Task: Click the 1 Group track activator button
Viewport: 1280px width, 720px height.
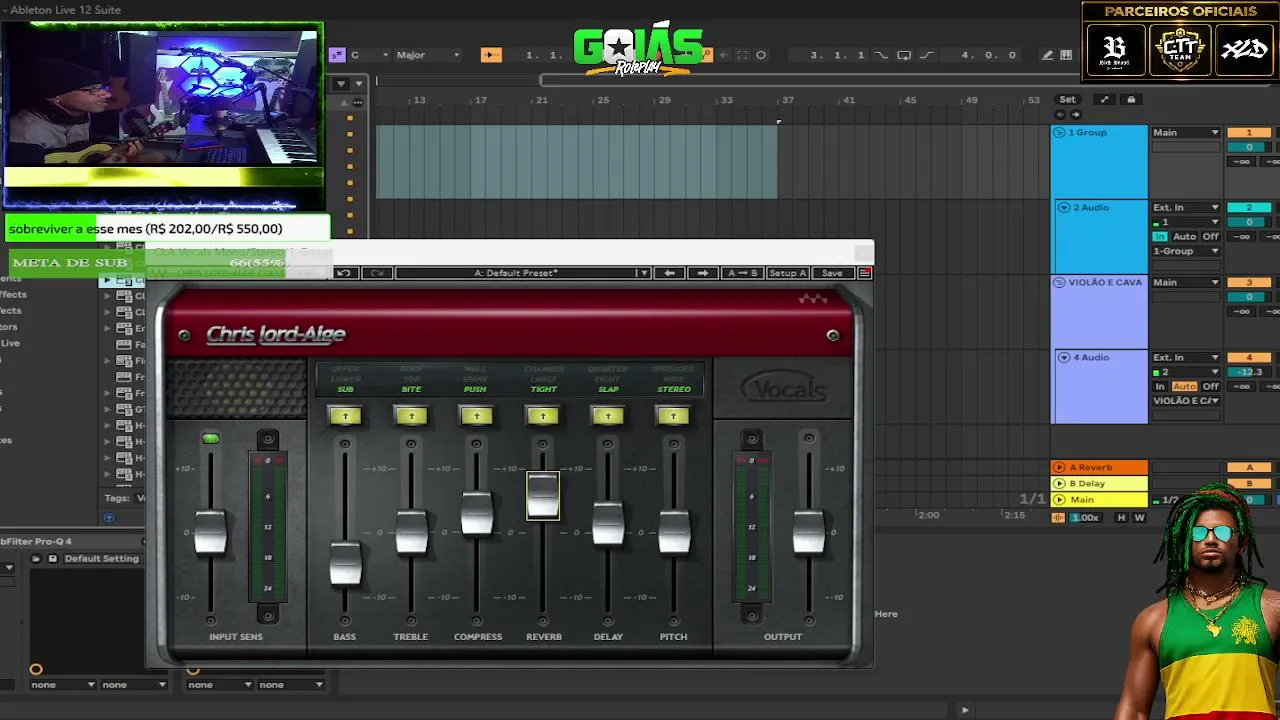Action: (x=1248, y=133)
